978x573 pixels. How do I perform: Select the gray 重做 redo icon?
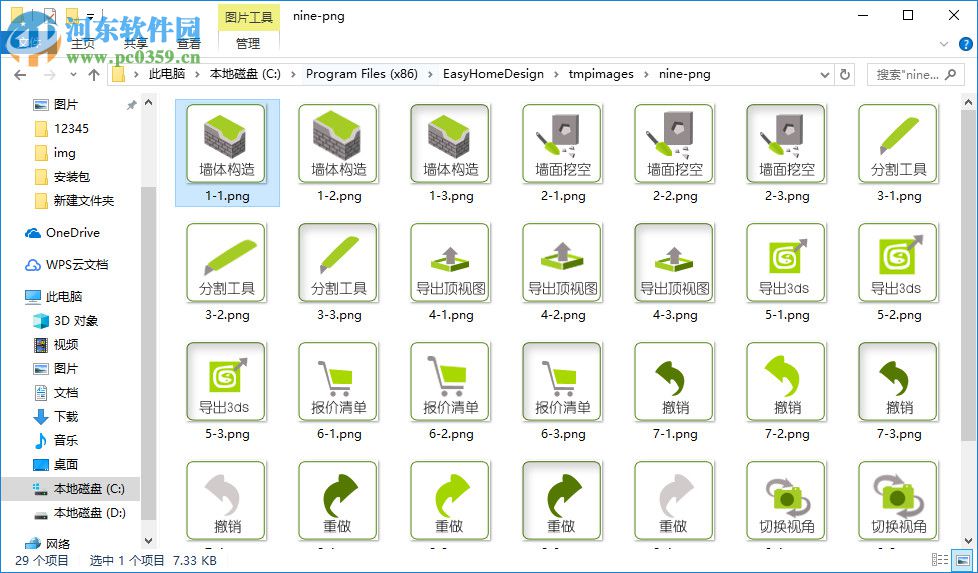[675, 501]
